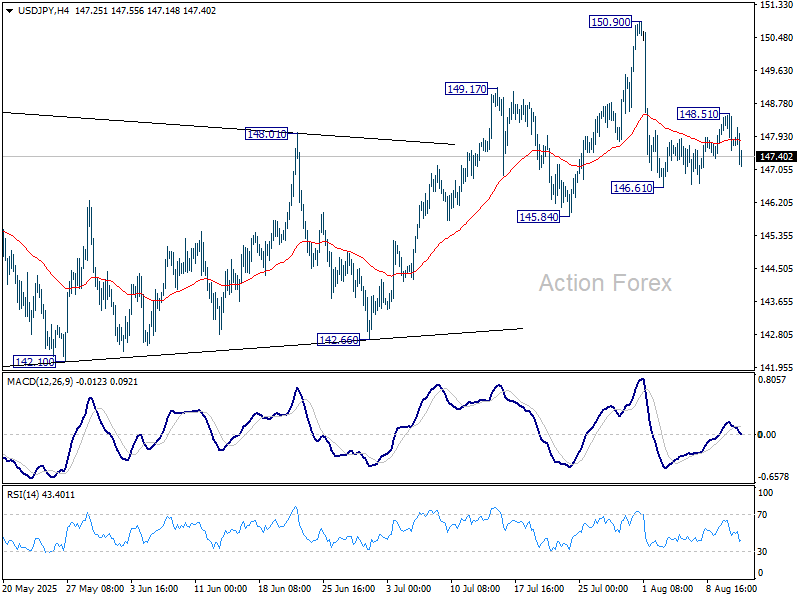Click the RSI(14) indicator label

[25, 494]
